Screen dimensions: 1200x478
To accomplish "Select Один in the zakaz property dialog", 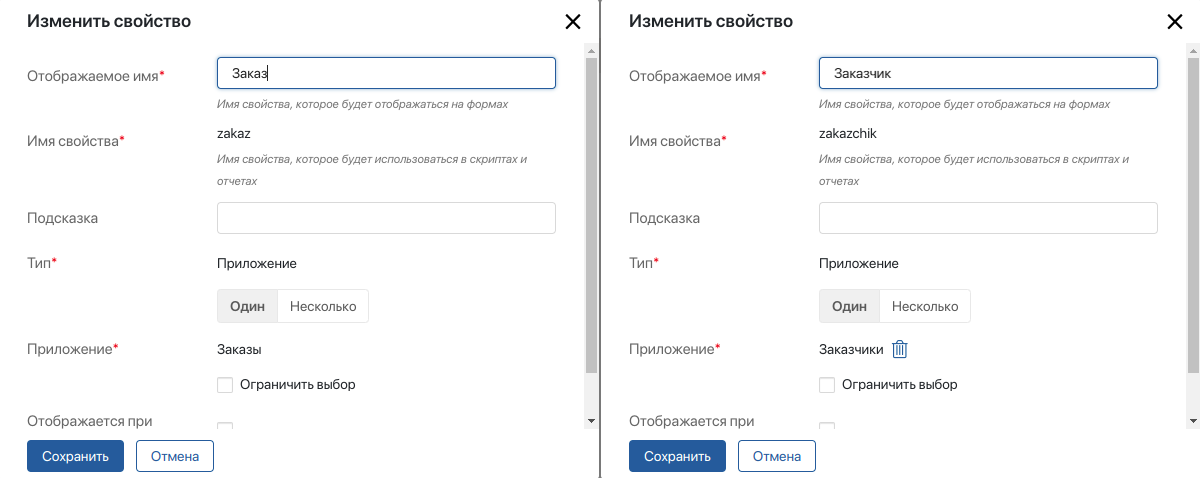I will (247, 306).
